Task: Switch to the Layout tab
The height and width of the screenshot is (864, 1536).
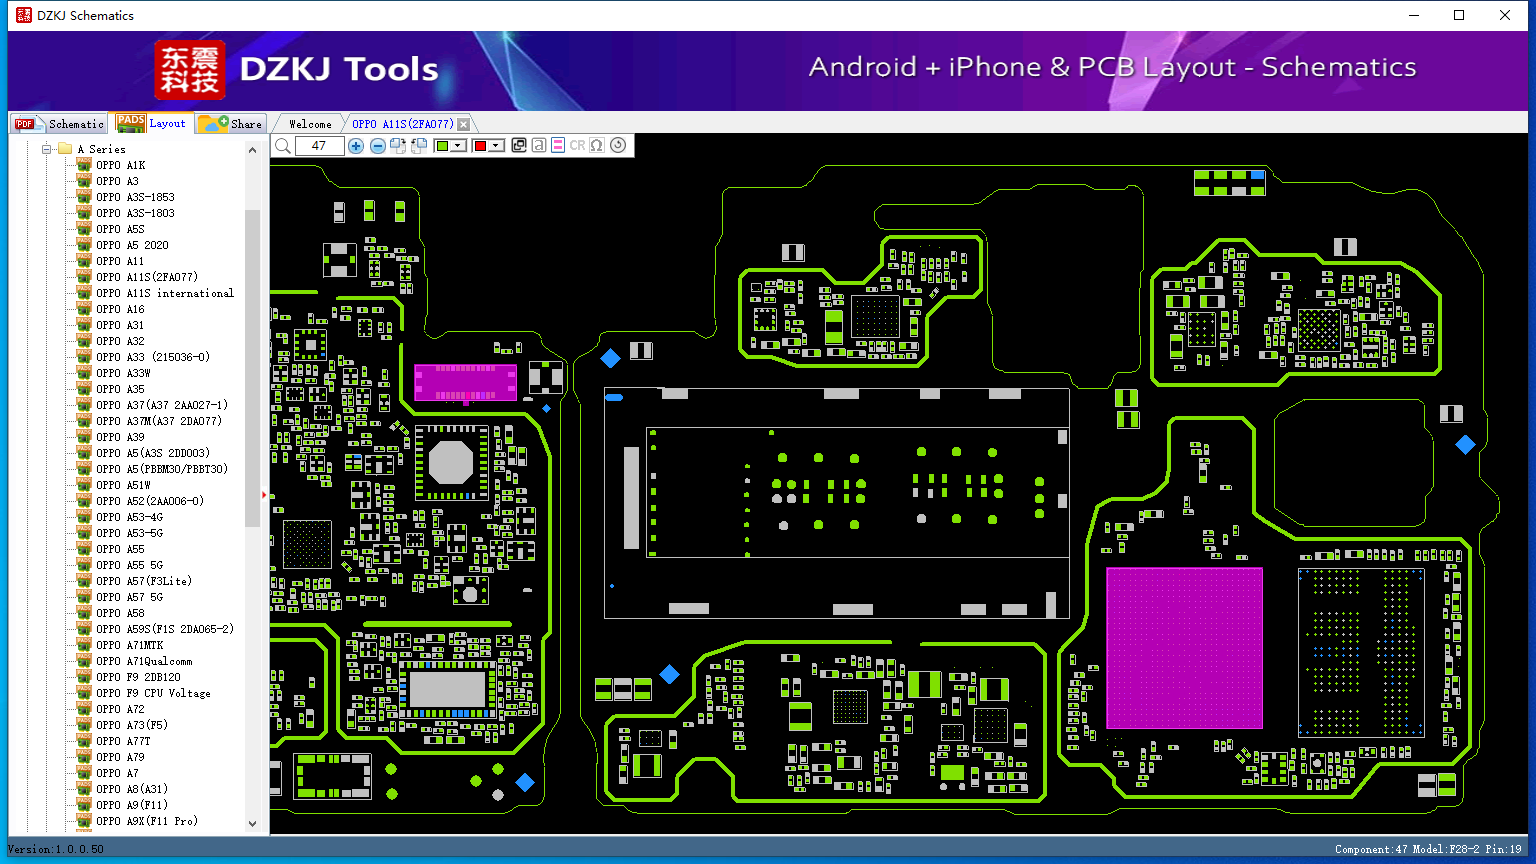Action: tap(151, 123)
